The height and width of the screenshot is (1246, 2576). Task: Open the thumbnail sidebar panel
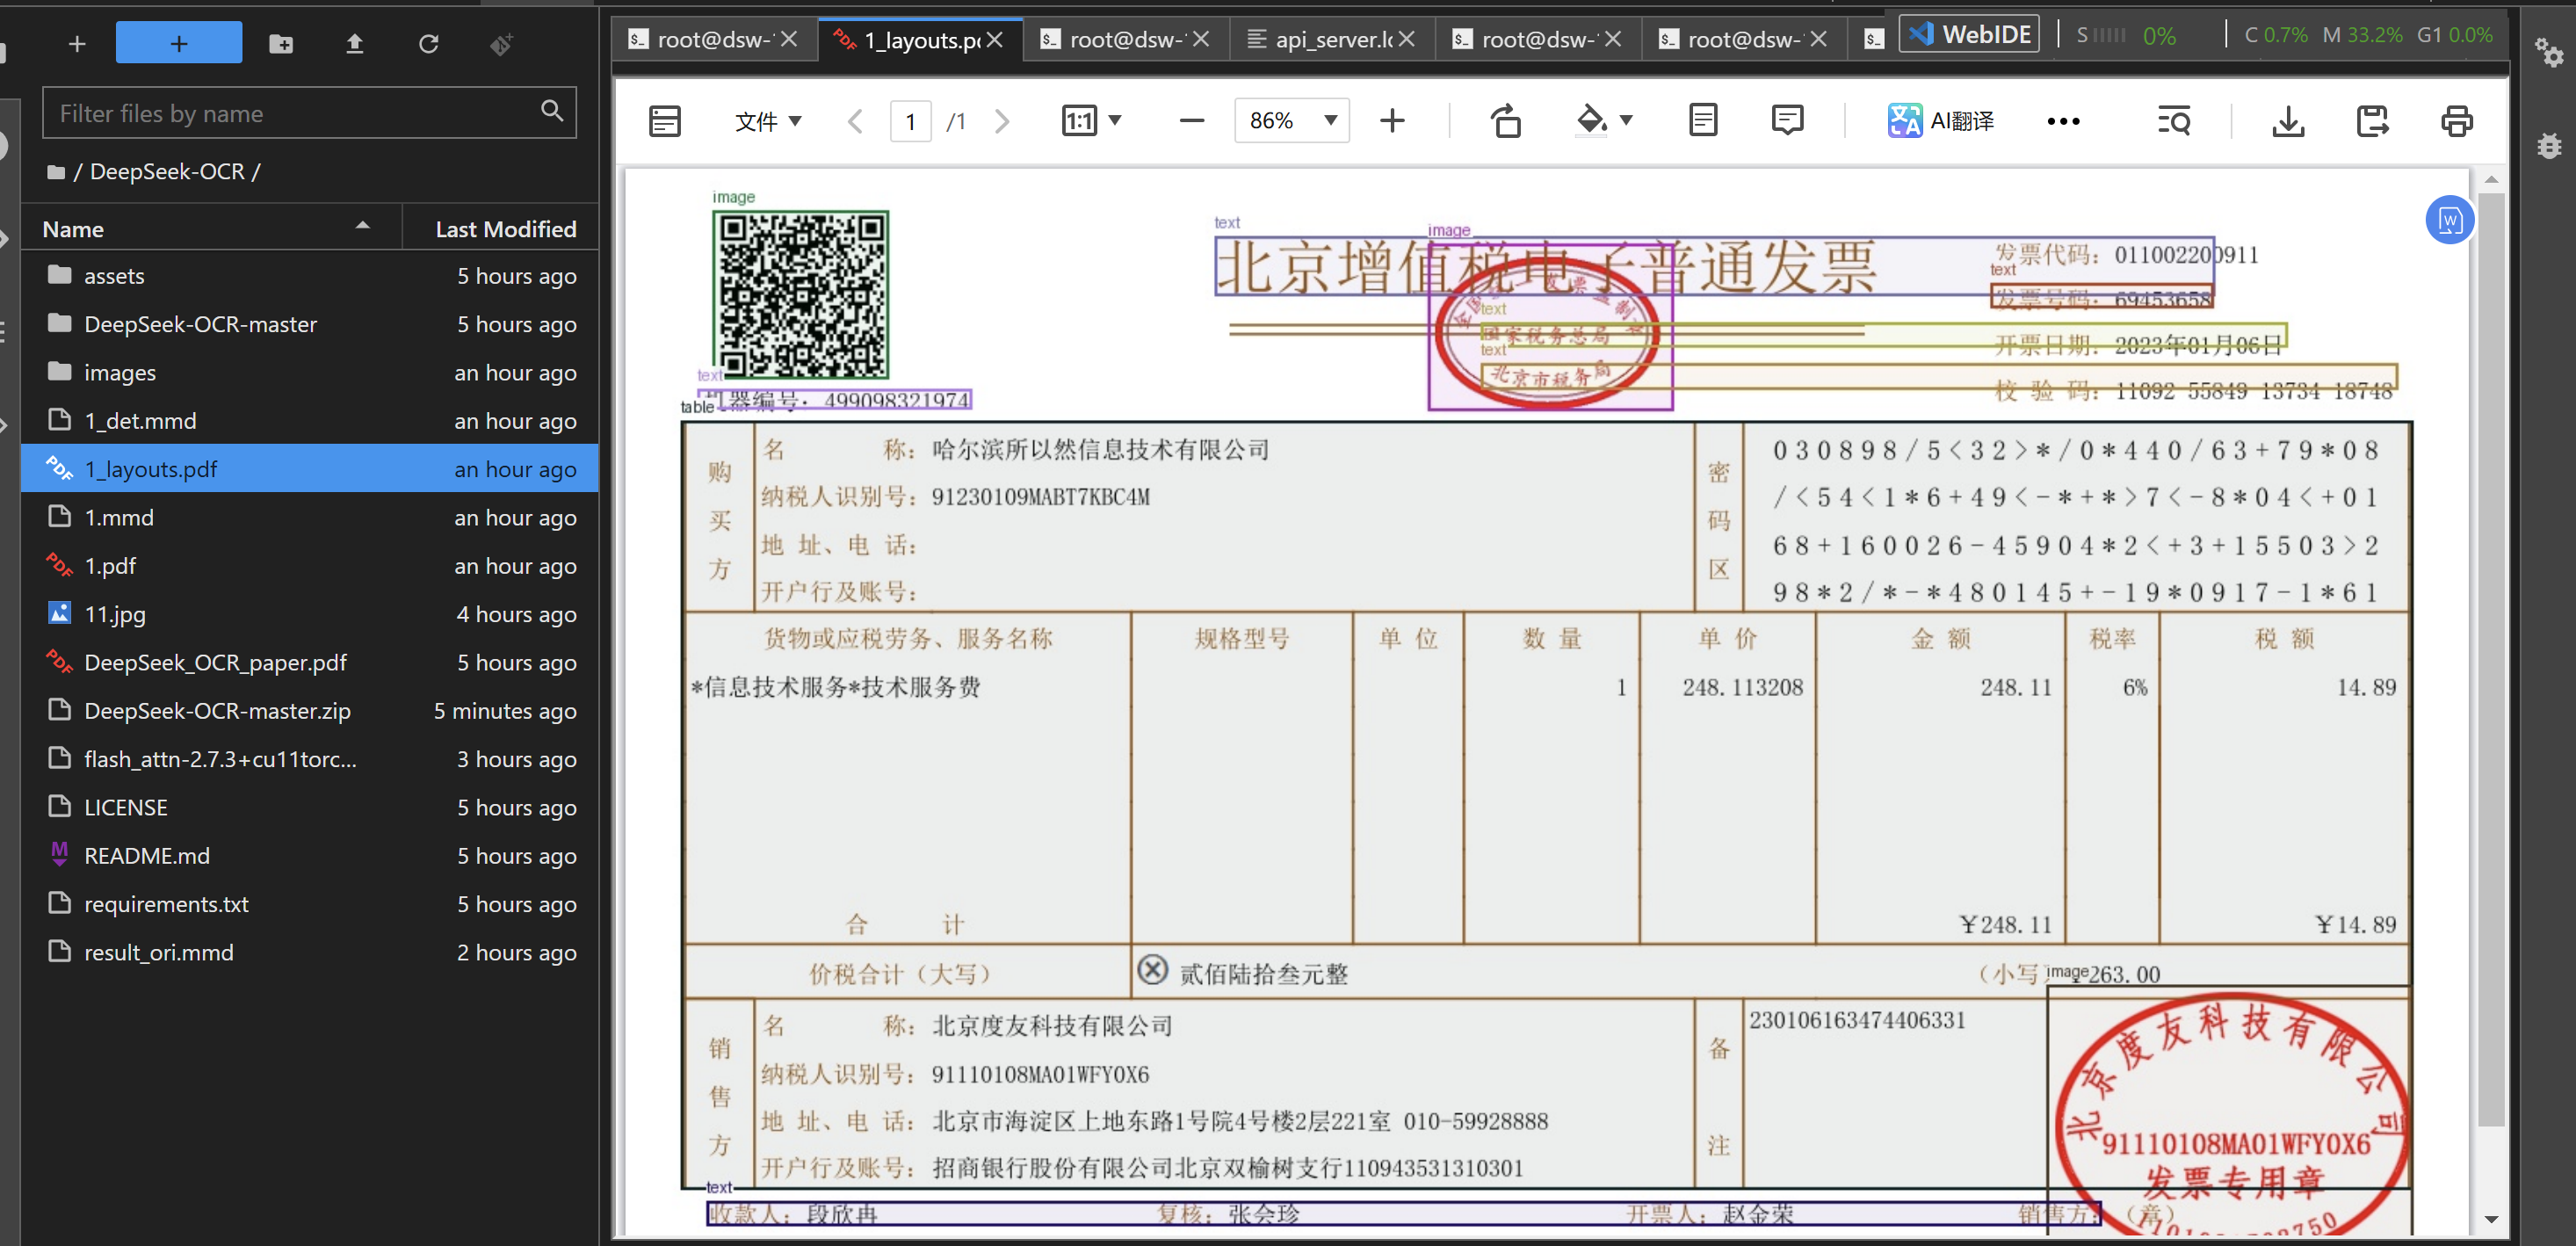[664, 120]
